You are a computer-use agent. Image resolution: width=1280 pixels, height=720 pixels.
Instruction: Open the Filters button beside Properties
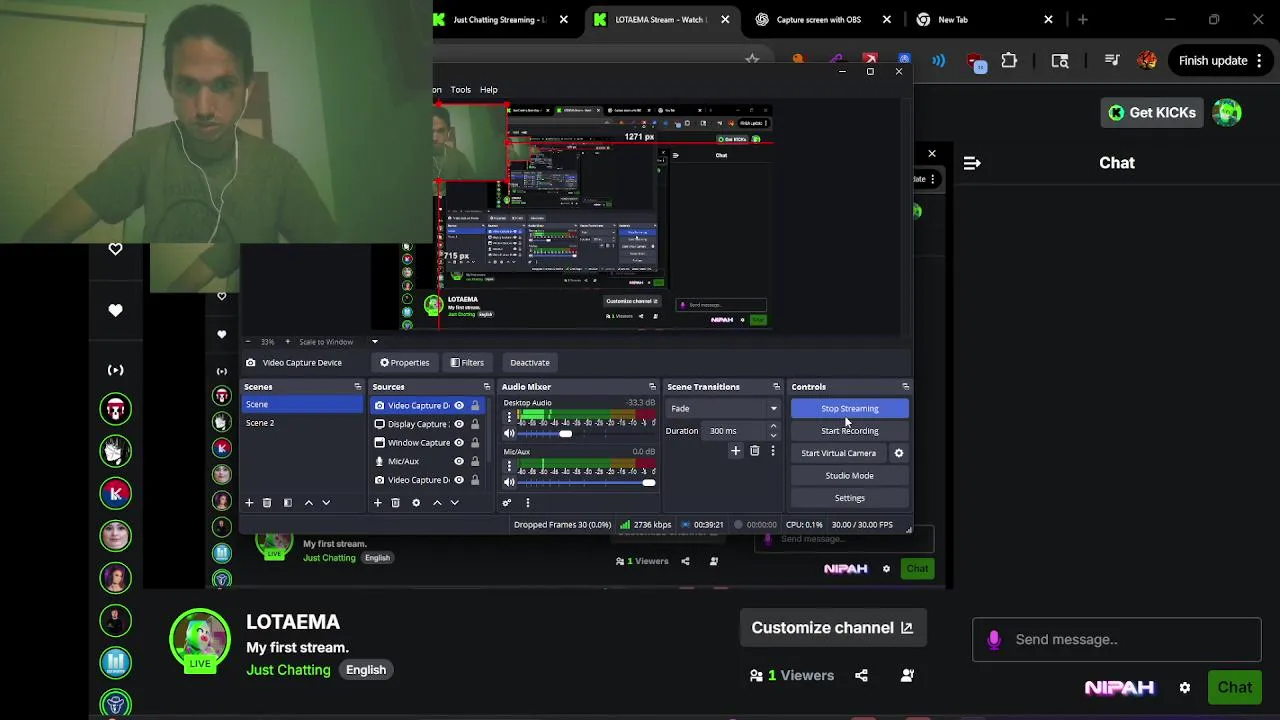tap(467, 363)
